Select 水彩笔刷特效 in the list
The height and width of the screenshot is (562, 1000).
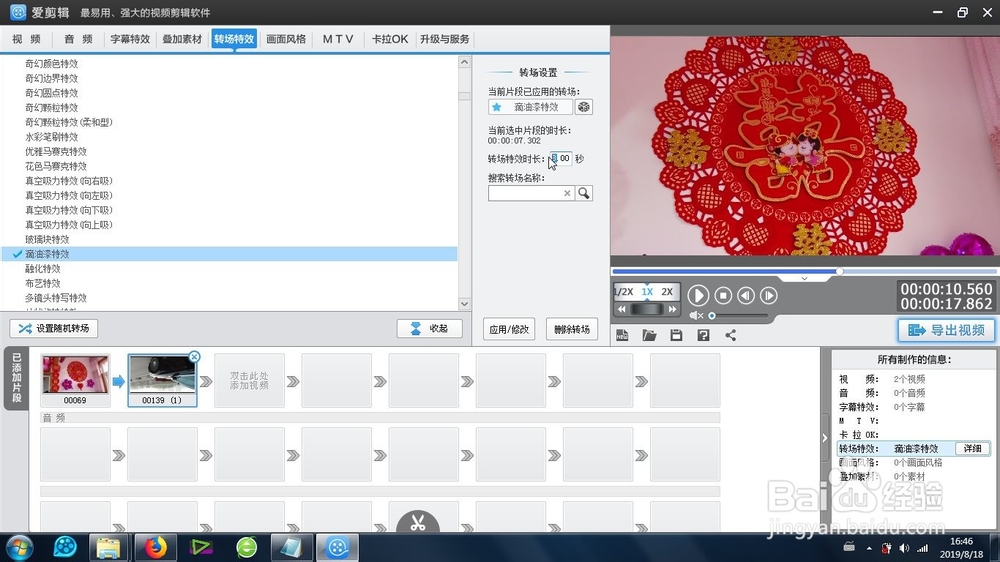coord(51,137)
